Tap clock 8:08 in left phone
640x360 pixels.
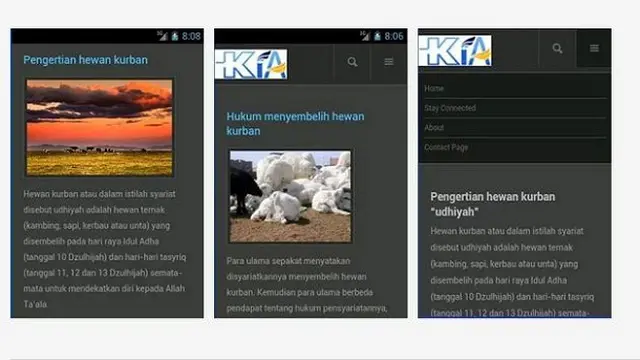pos(191,36)
